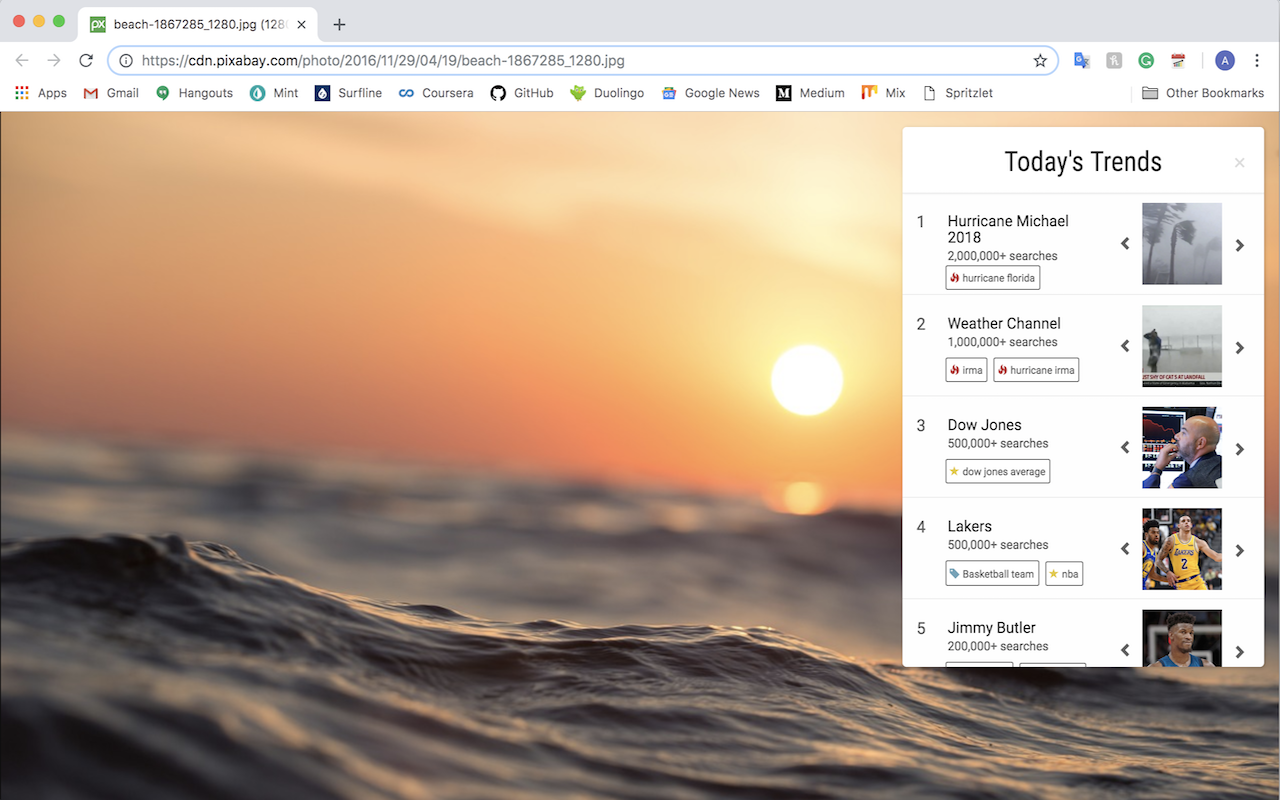Image resolution: width=1280 pixels, height=800 pixels.
Task: Open the Chrome profile avatar
Action: pyautogui.click(x=1225, y=61)
